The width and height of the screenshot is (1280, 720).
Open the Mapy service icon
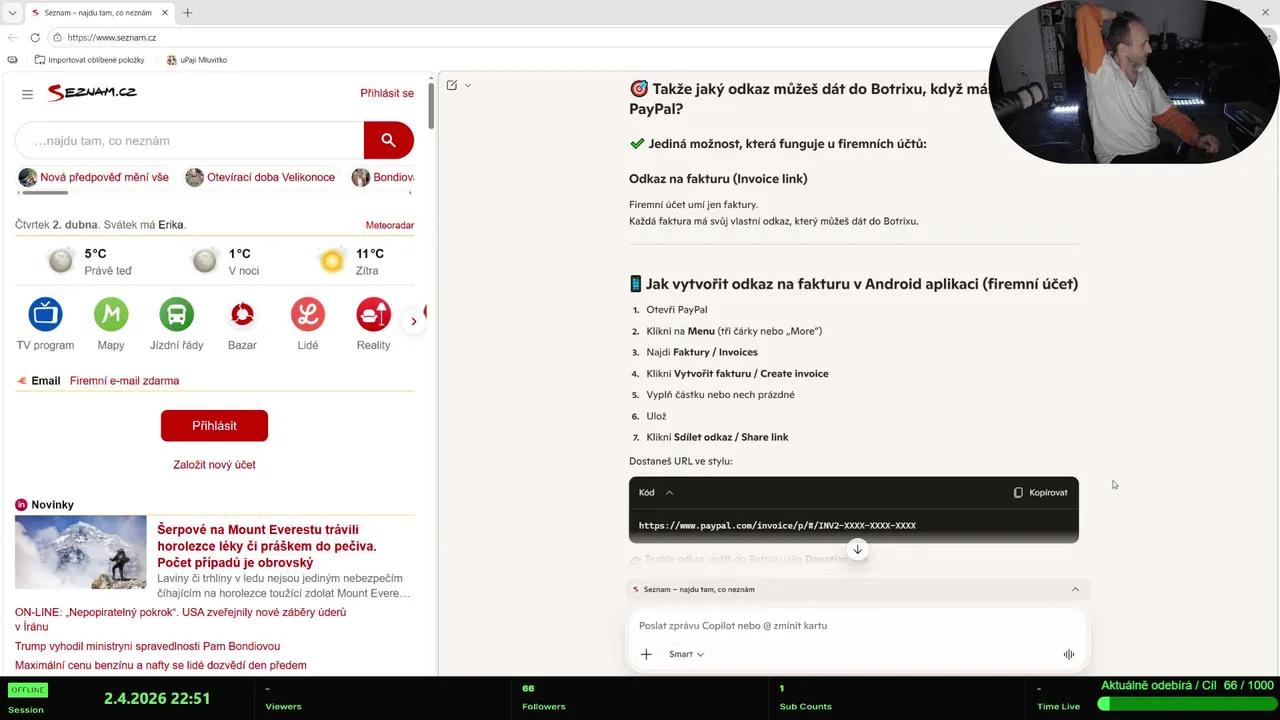111,314
